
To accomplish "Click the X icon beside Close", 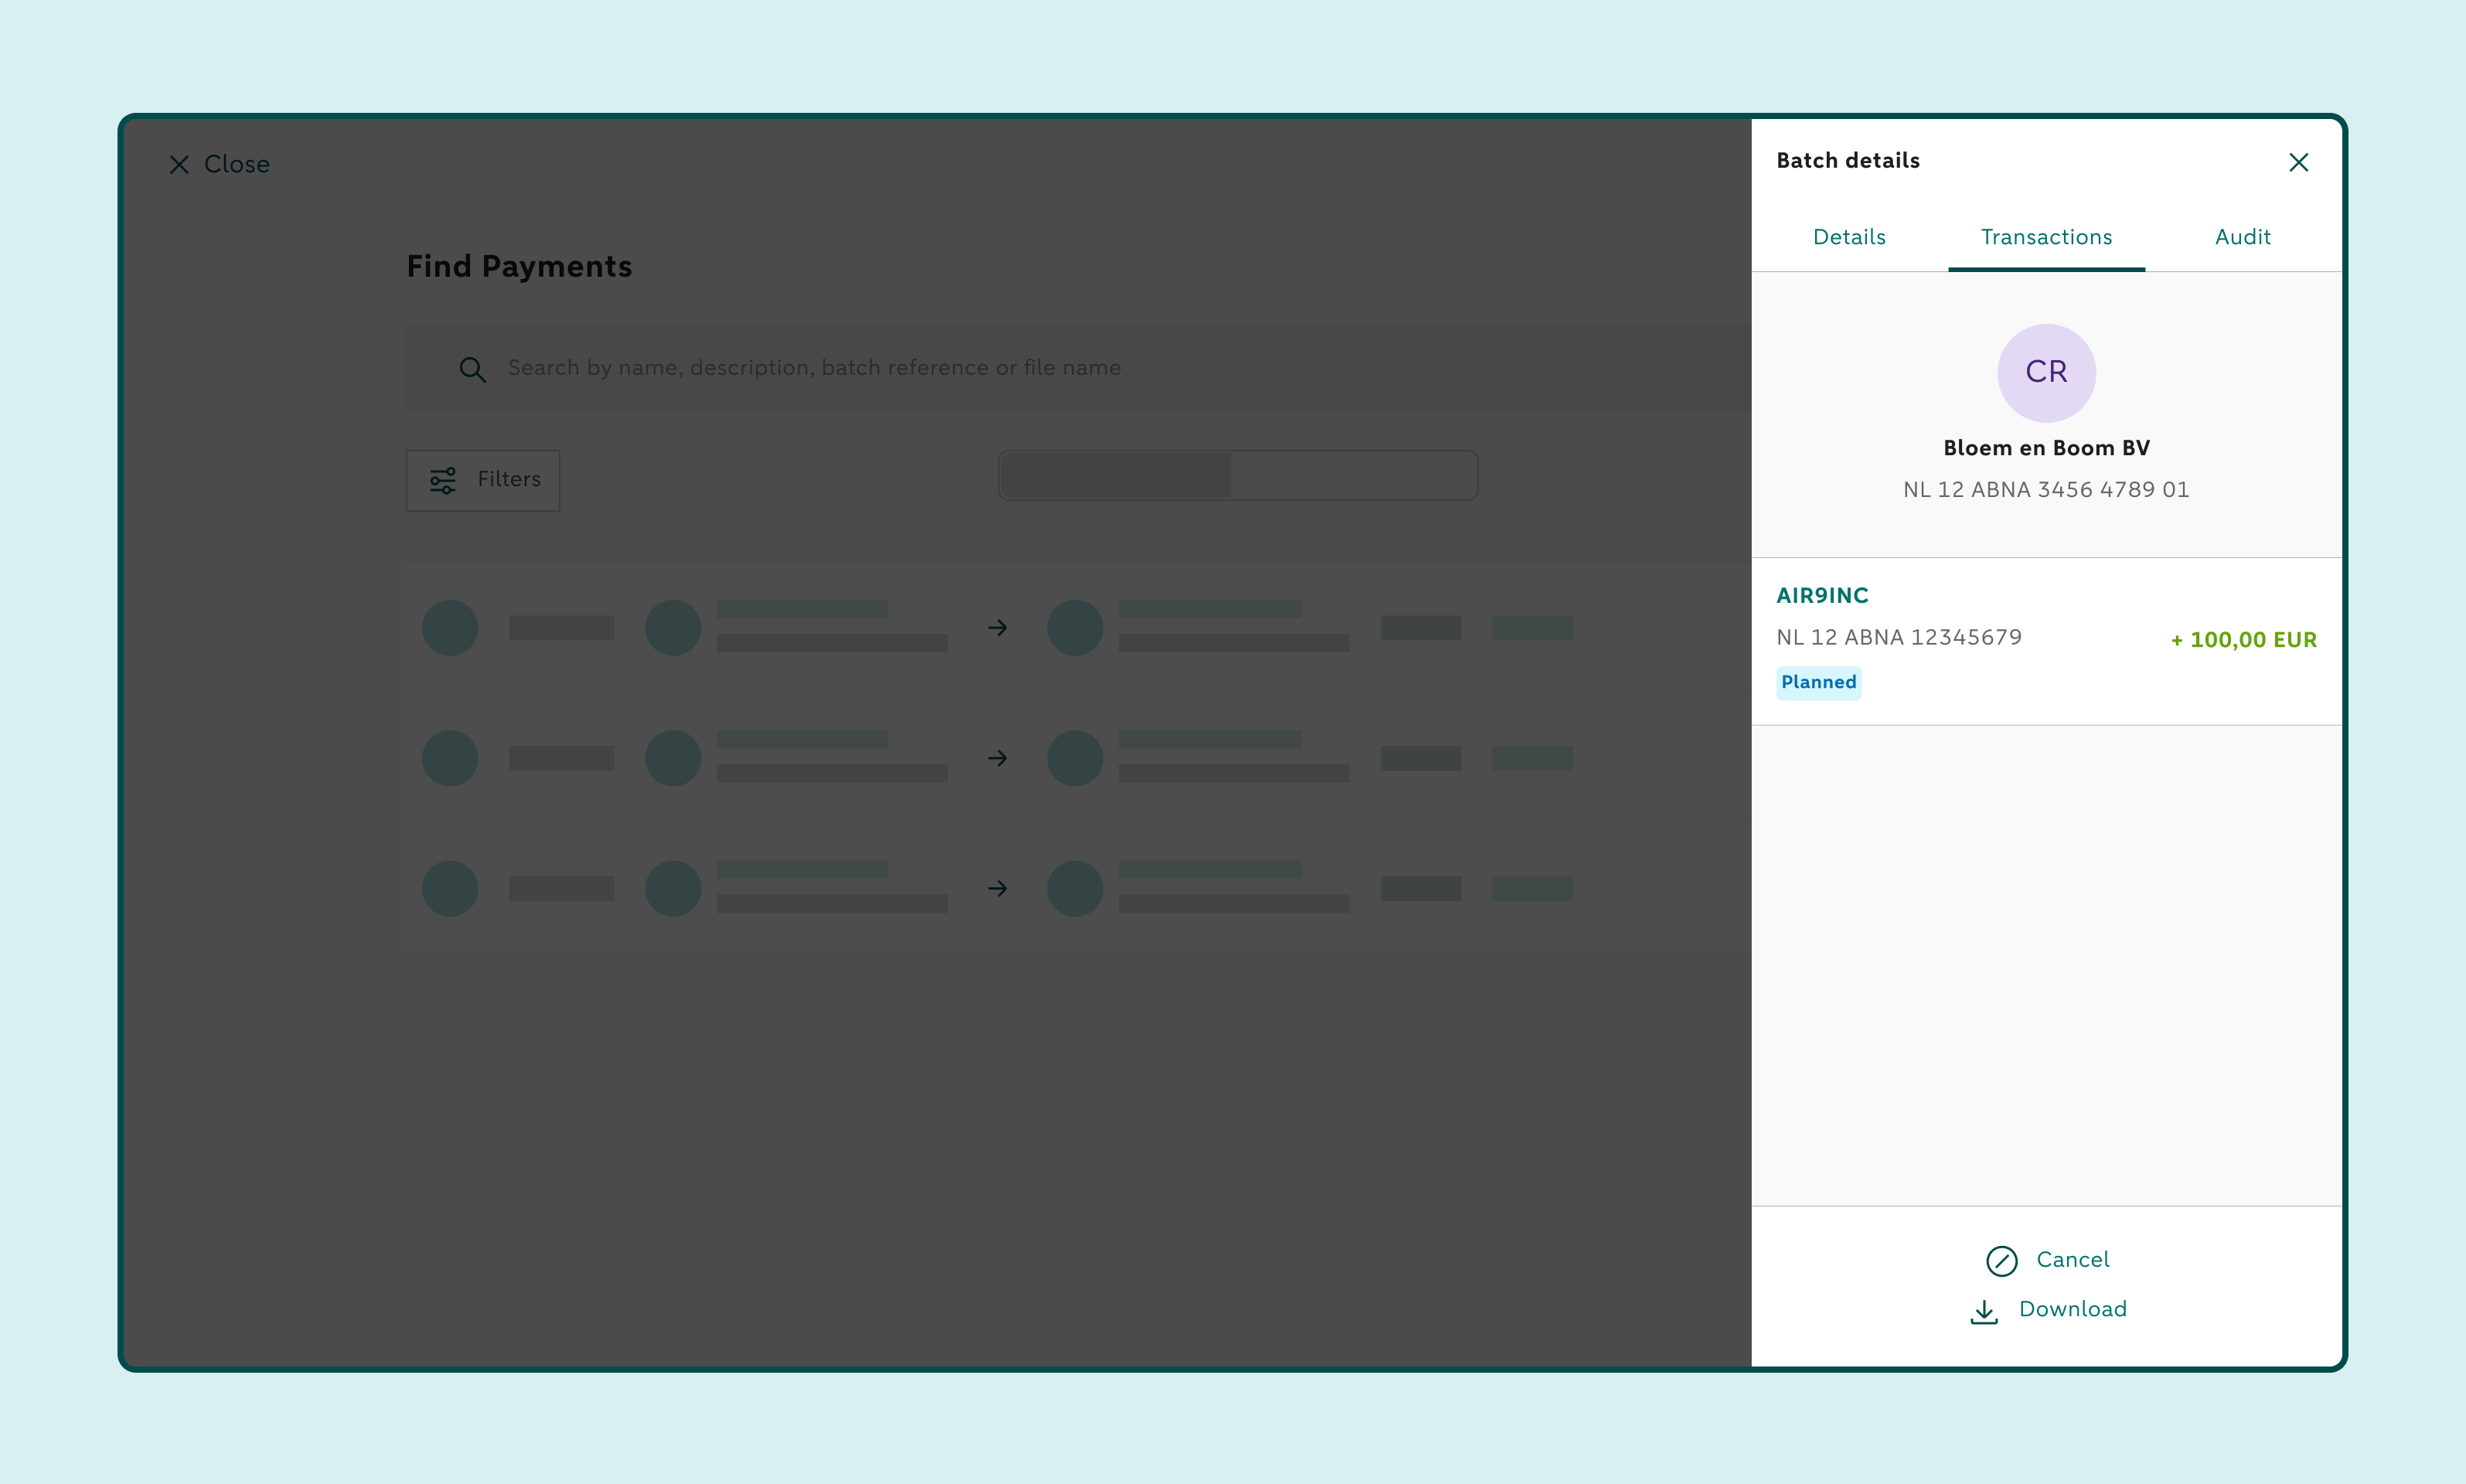I will click(179, 165).
